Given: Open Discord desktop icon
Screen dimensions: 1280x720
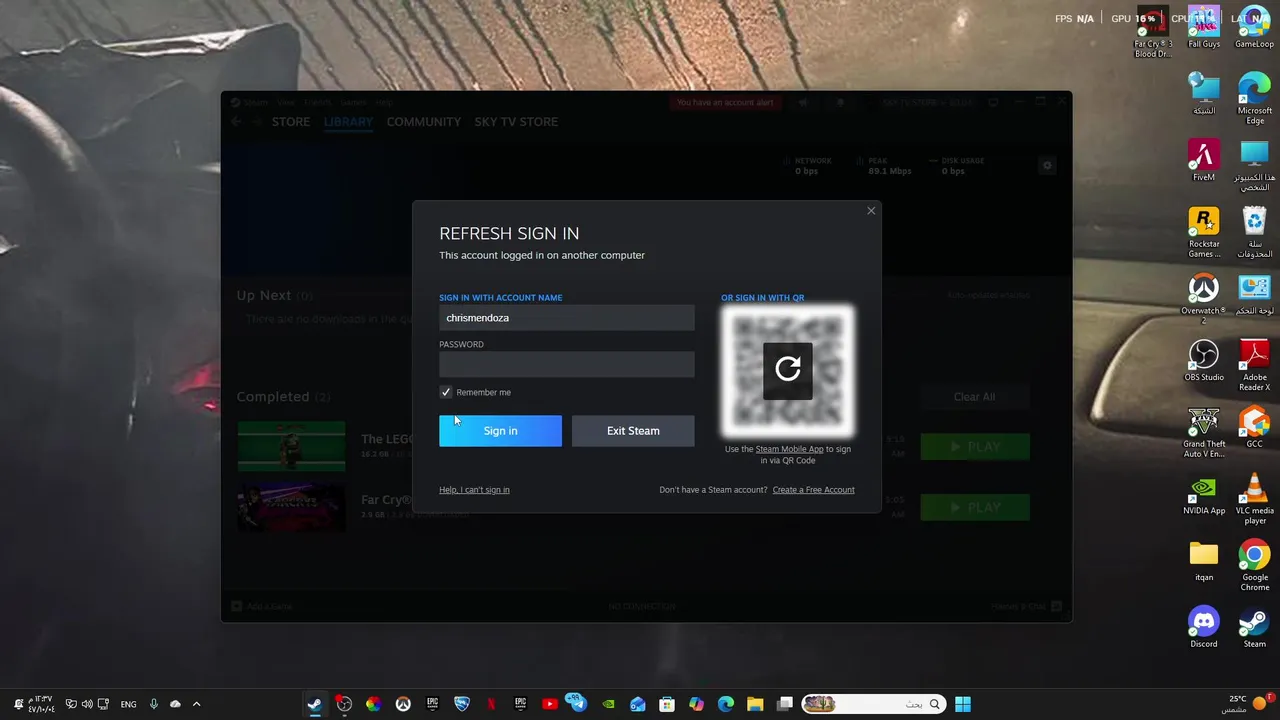Looking at the screenshot, I should pos(1204,627).
